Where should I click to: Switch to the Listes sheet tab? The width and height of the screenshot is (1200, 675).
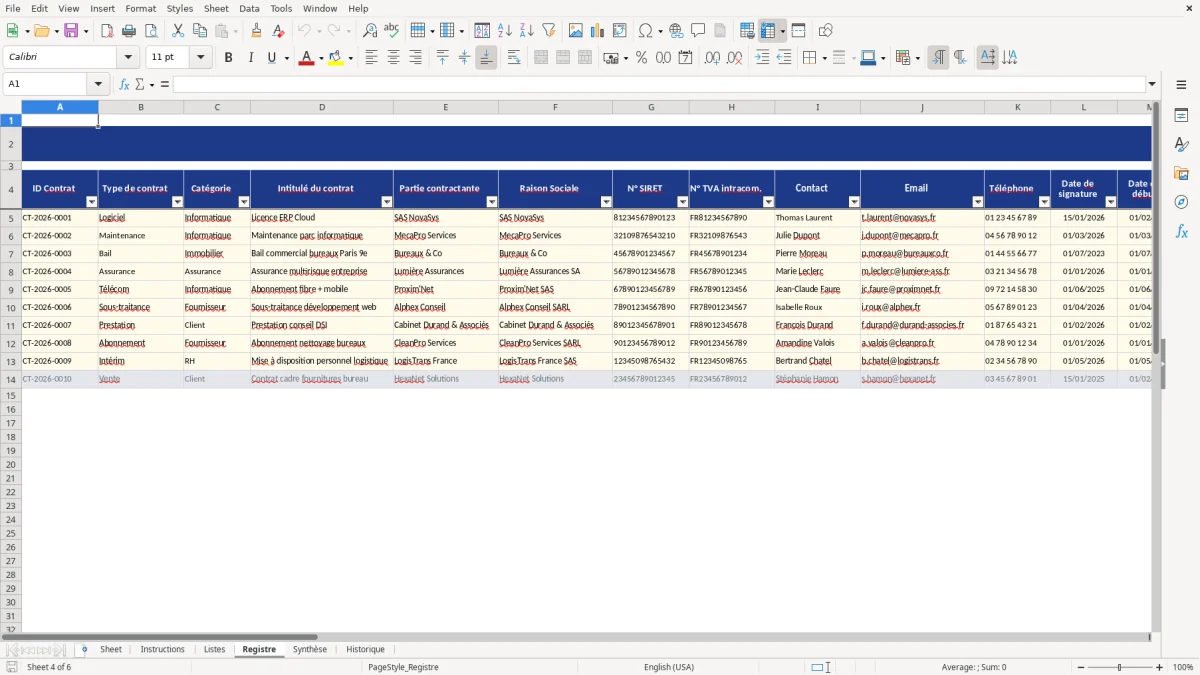click(x=214, y=650)
